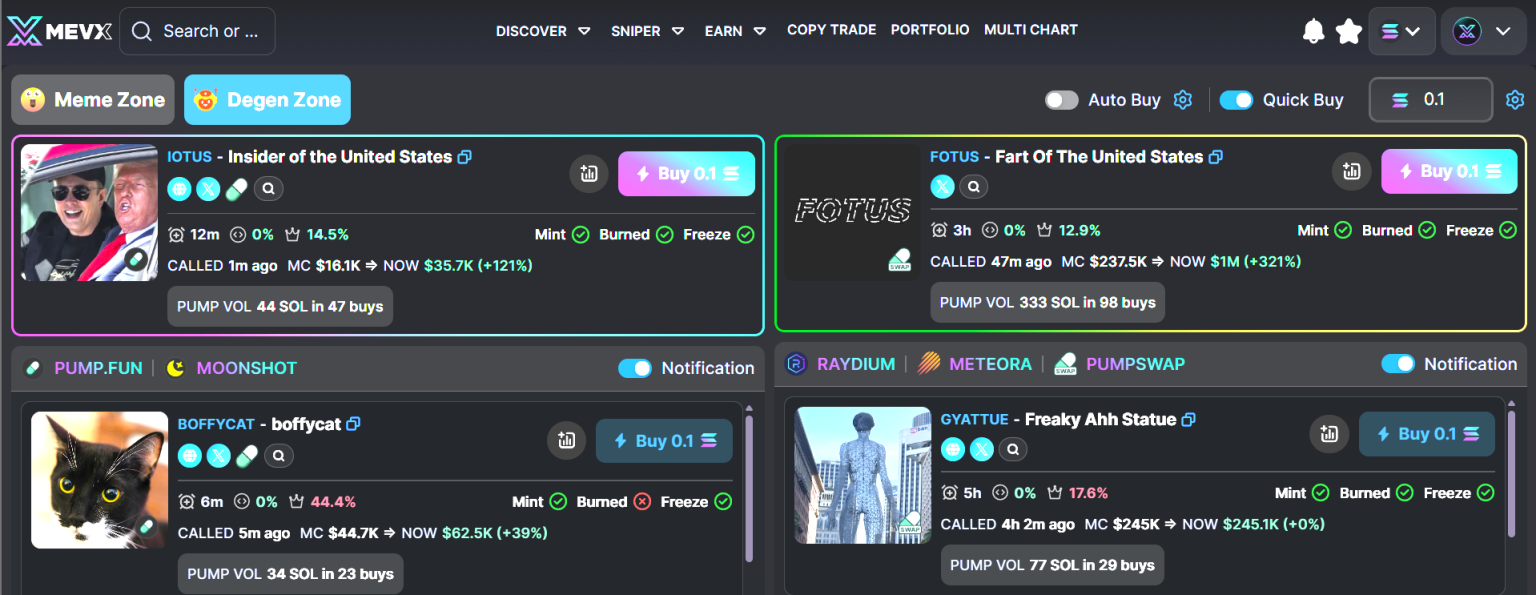The width and height of the screenshot is (1536, 595).
Task: Open the X (Twitter) icon on FOTUS card
Action: point(942,186)
